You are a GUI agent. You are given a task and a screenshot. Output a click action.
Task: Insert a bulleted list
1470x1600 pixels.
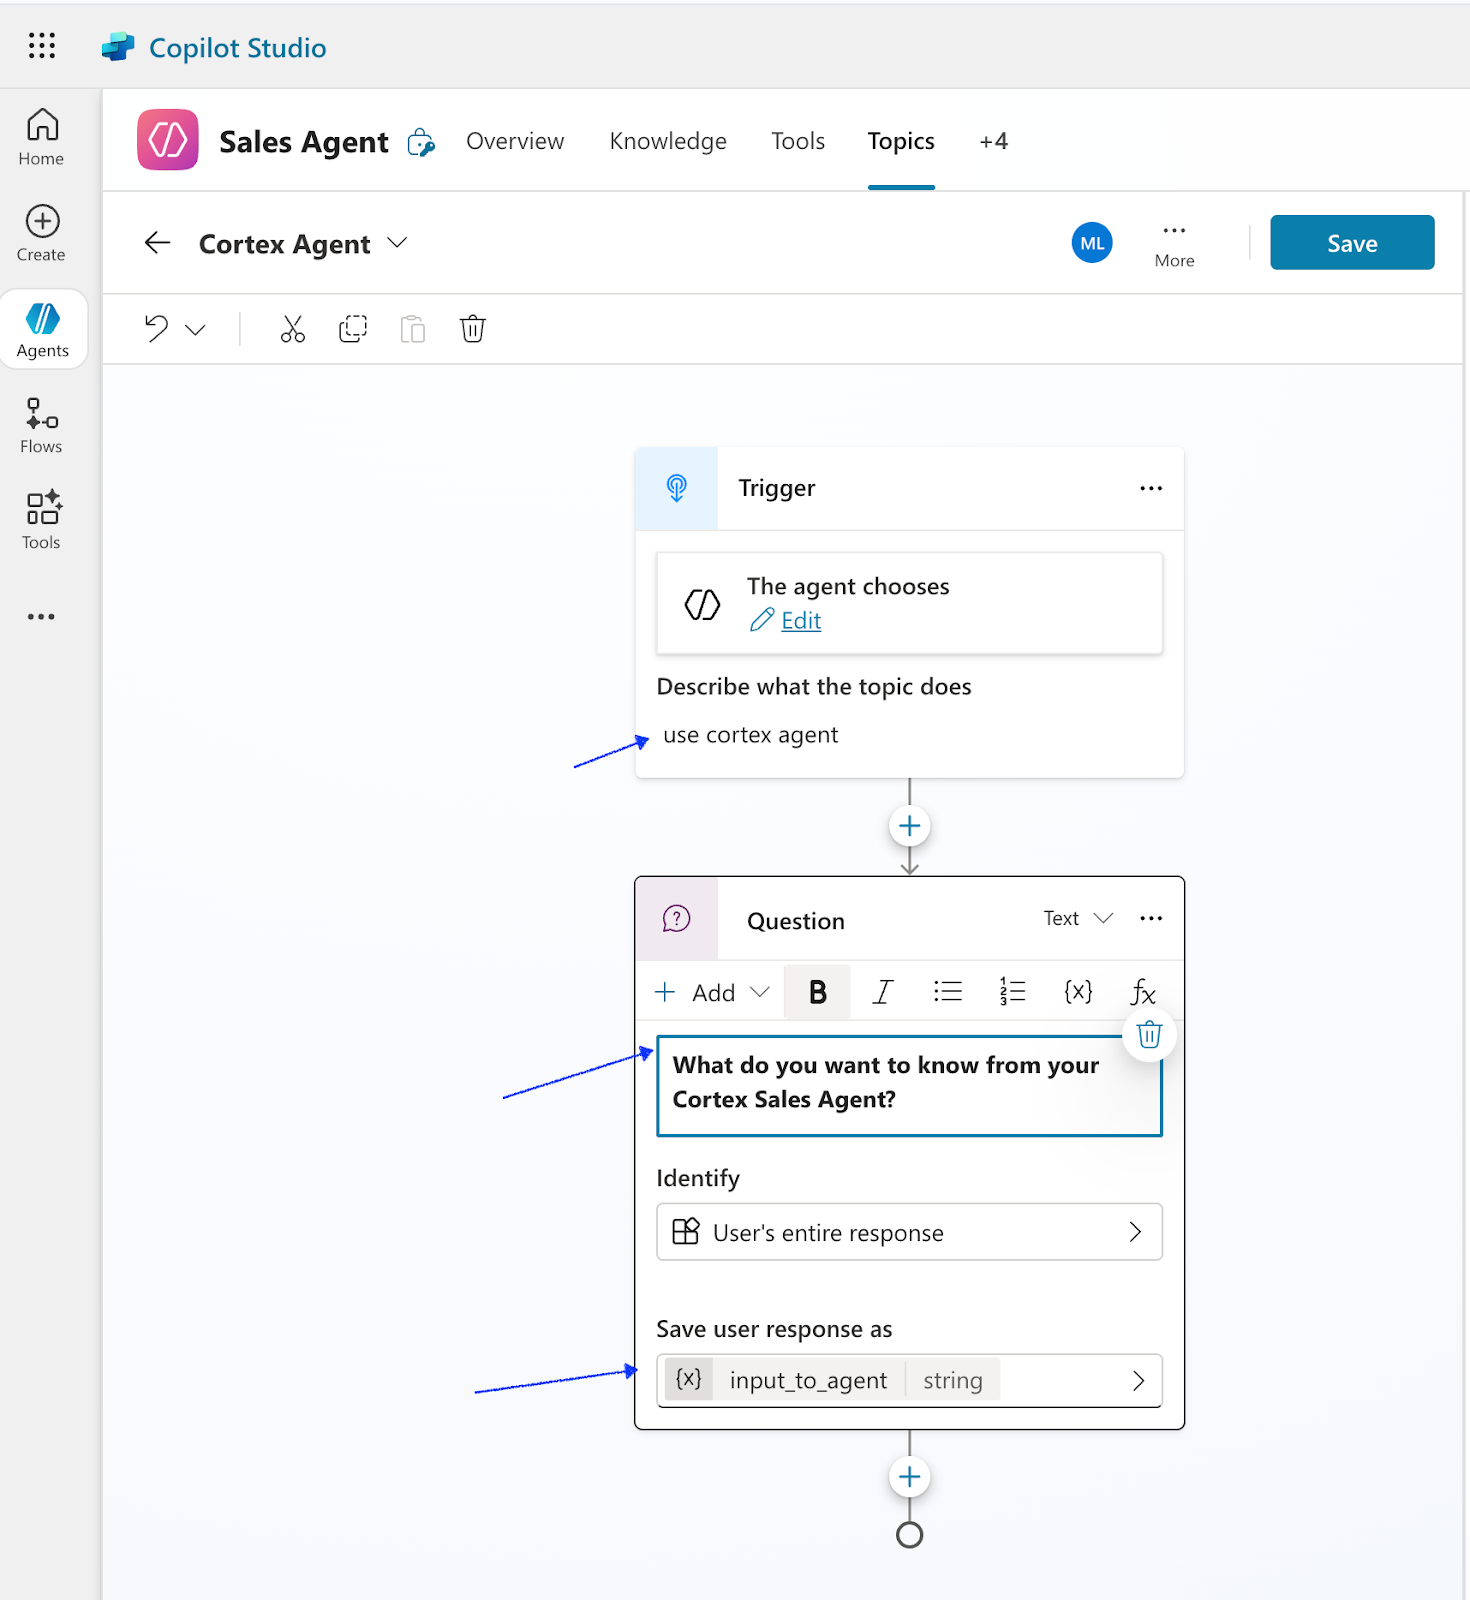(947, 992)
